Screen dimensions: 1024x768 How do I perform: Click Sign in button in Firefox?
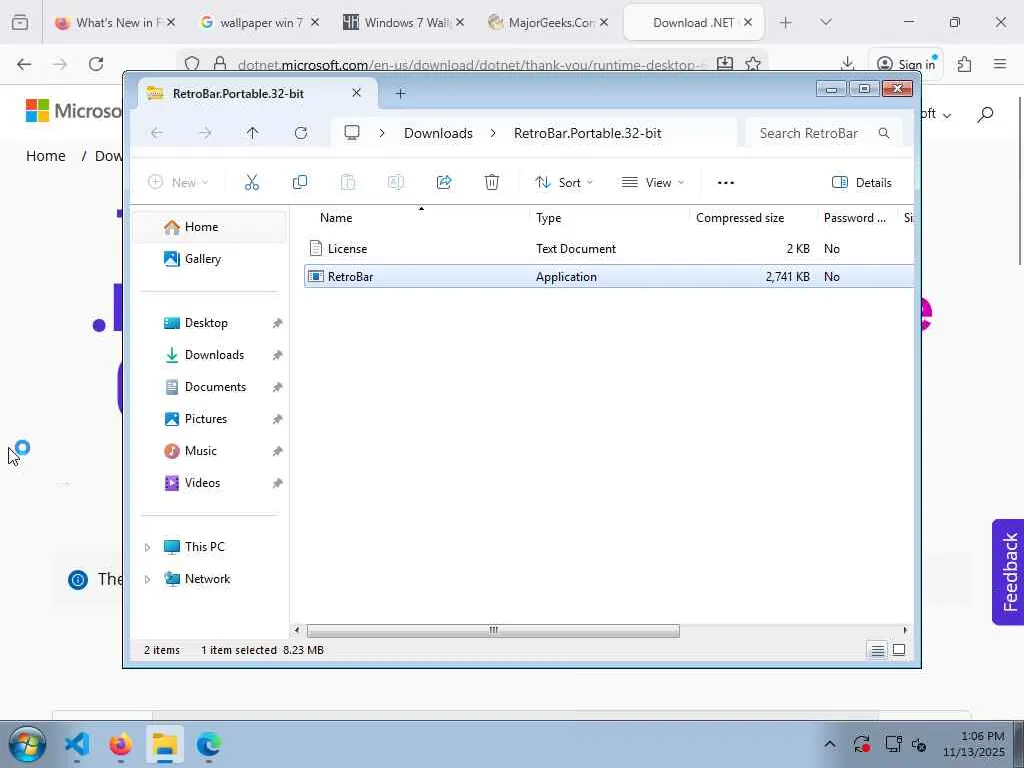pos(906,63)
